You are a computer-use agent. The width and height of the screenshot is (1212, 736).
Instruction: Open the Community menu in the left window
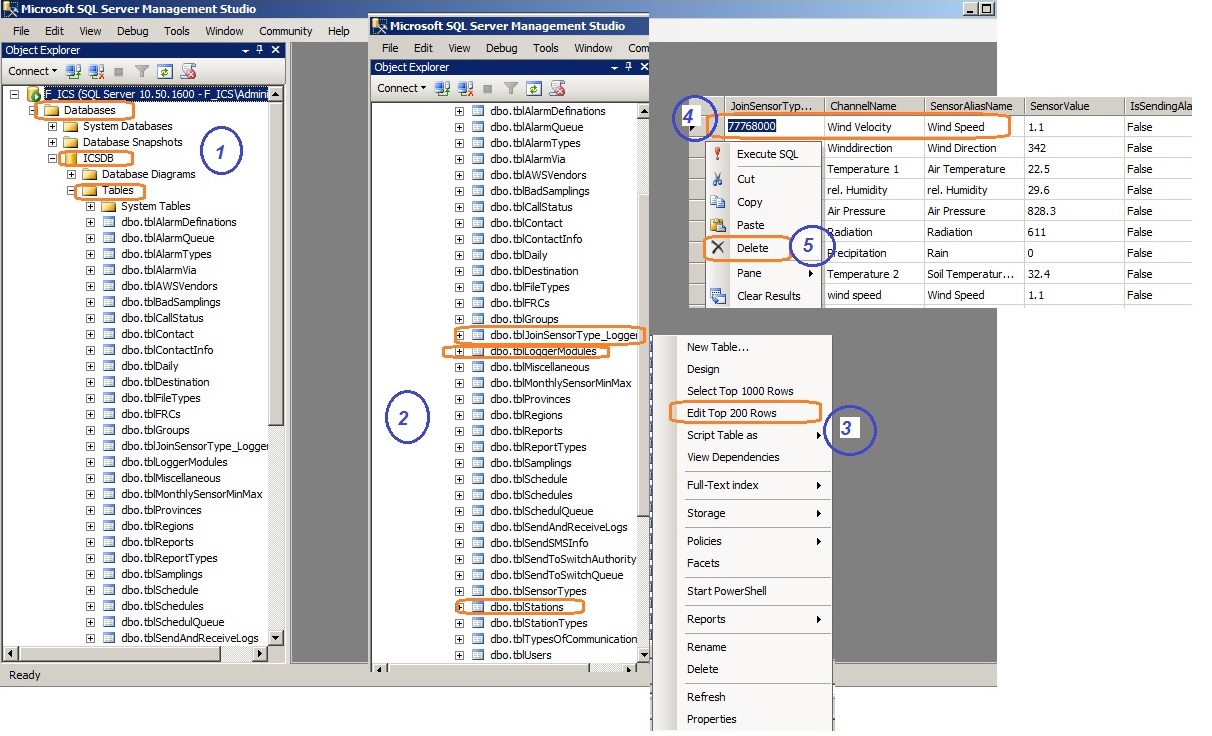click(285, 31)
